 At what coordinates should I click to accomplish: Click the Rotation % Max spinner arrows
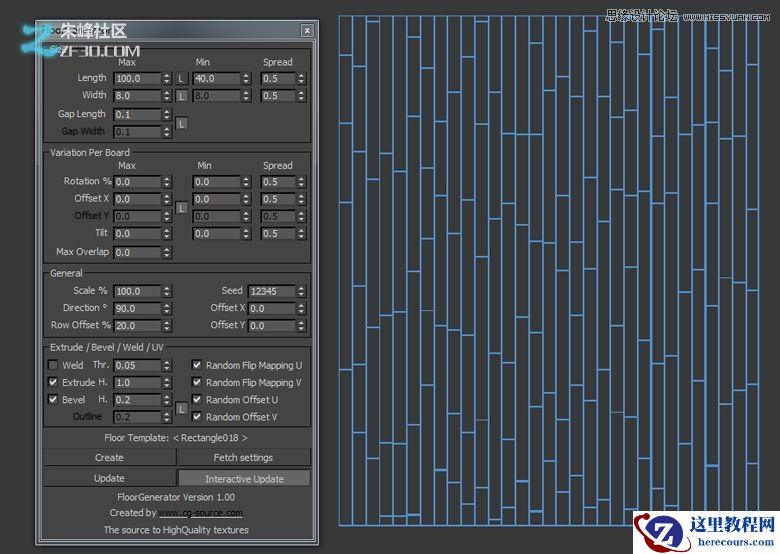point(167,182)
